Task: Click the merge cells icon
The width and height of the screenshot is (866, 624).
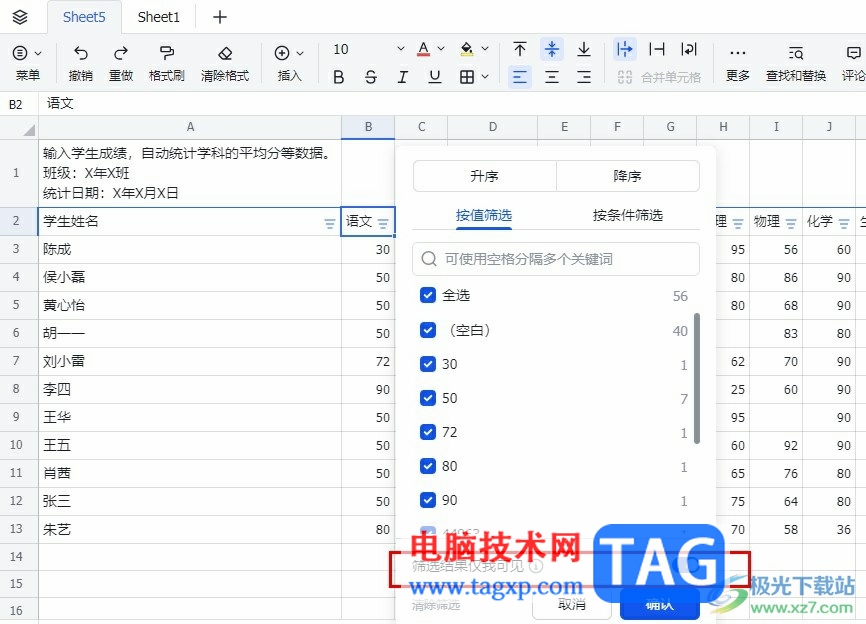Action: 625,77
